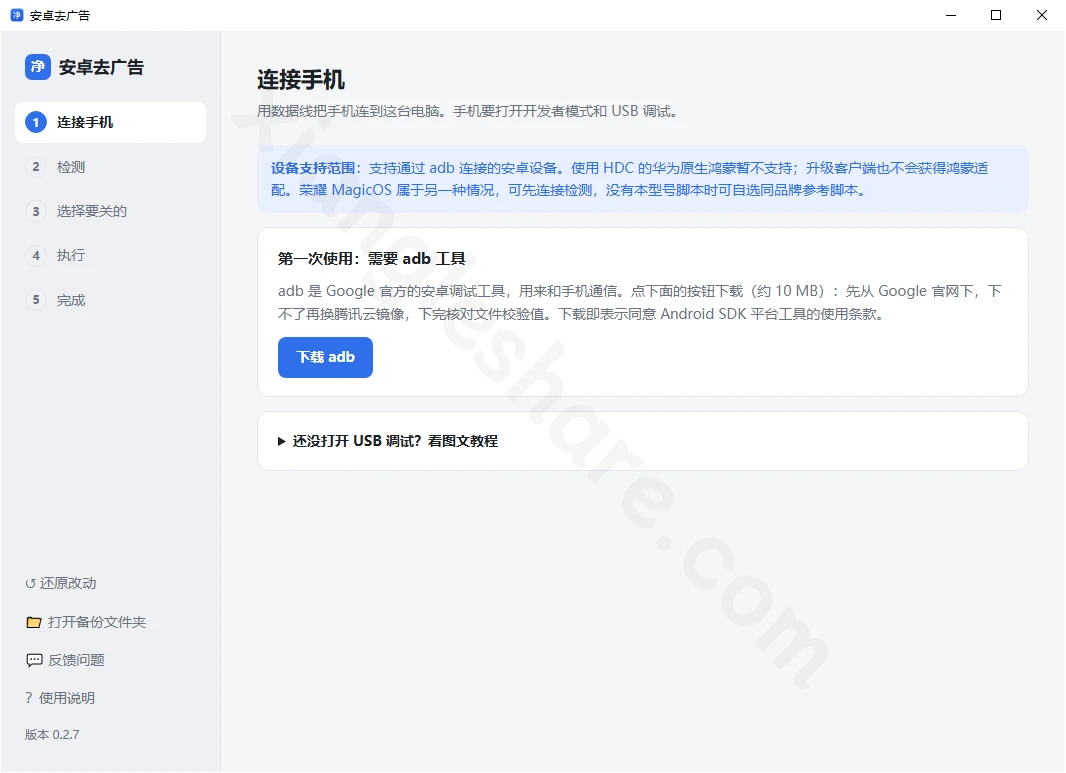Click the 设备支持范围 notice label
The width and height of the screenshot is (1066, 773).
click(x=313, y=168)
